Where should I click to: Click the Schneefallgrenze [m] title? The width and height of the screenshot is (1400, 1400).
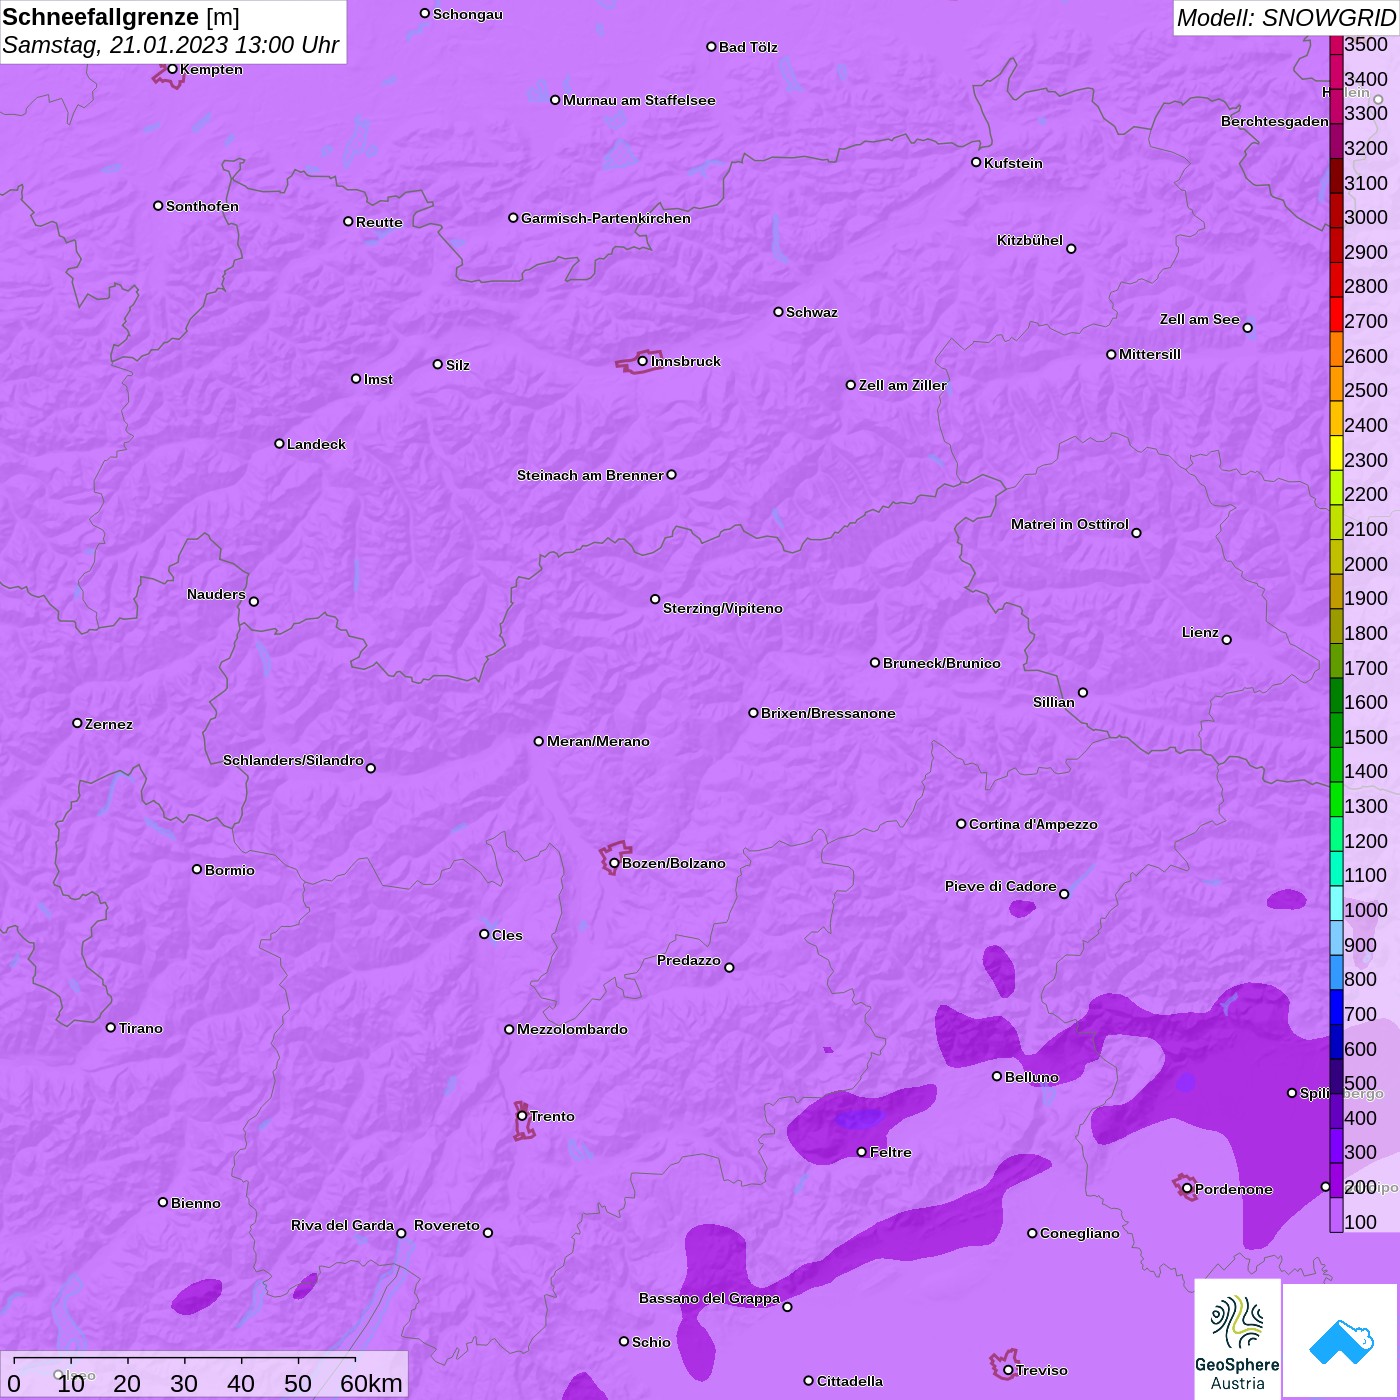121,17
